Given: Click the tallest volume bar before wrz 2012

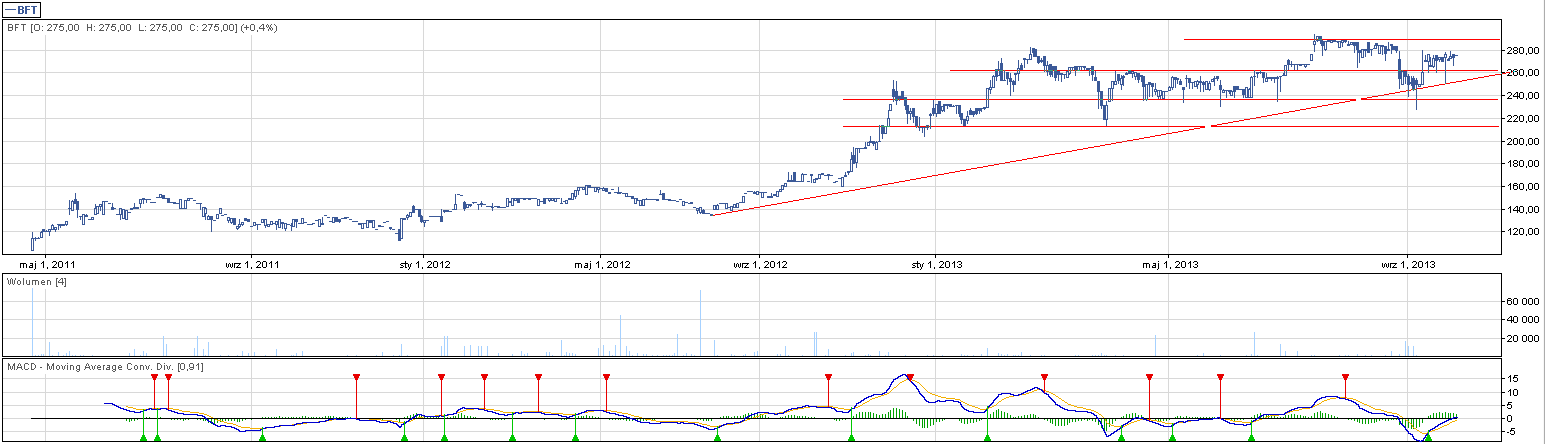Looking at the screenshot, I should (701, 322).
